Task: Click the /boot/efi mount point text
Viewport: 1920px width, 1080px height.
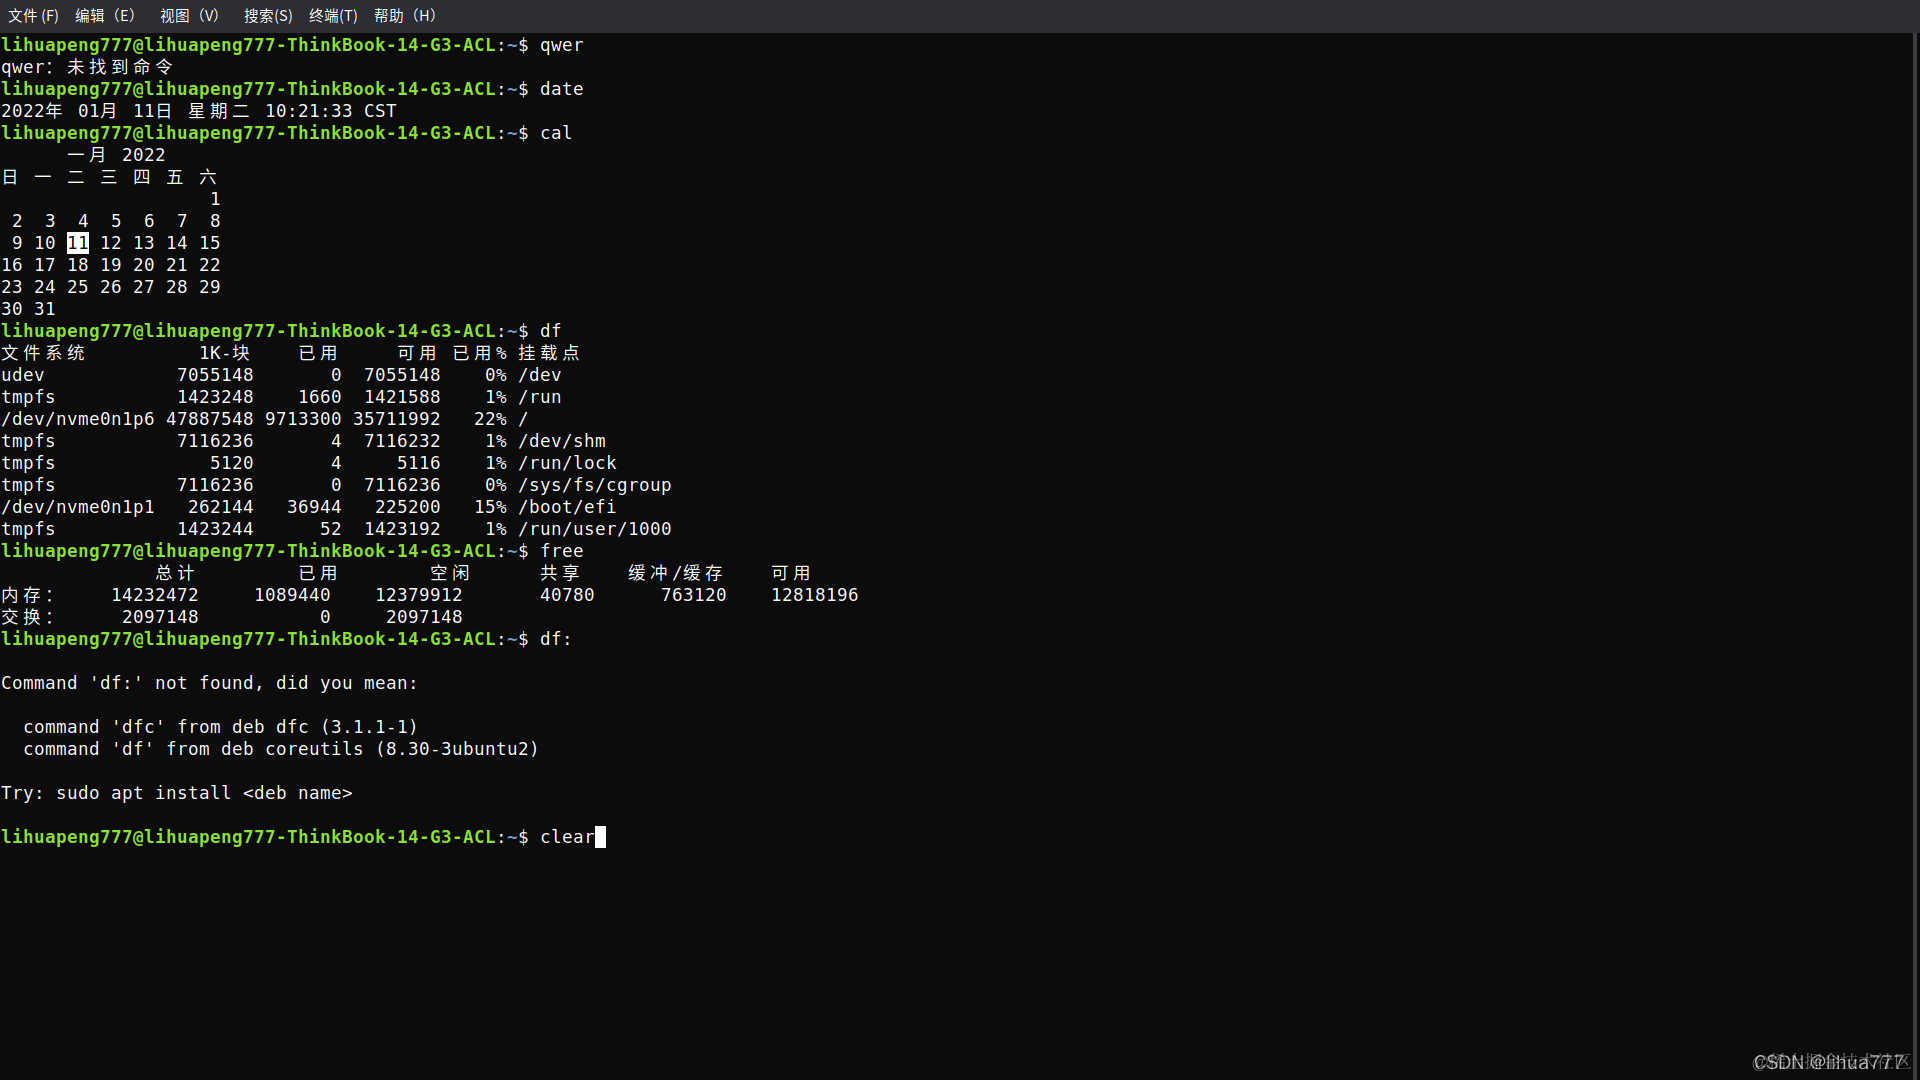Action: (x=567, y=507)
